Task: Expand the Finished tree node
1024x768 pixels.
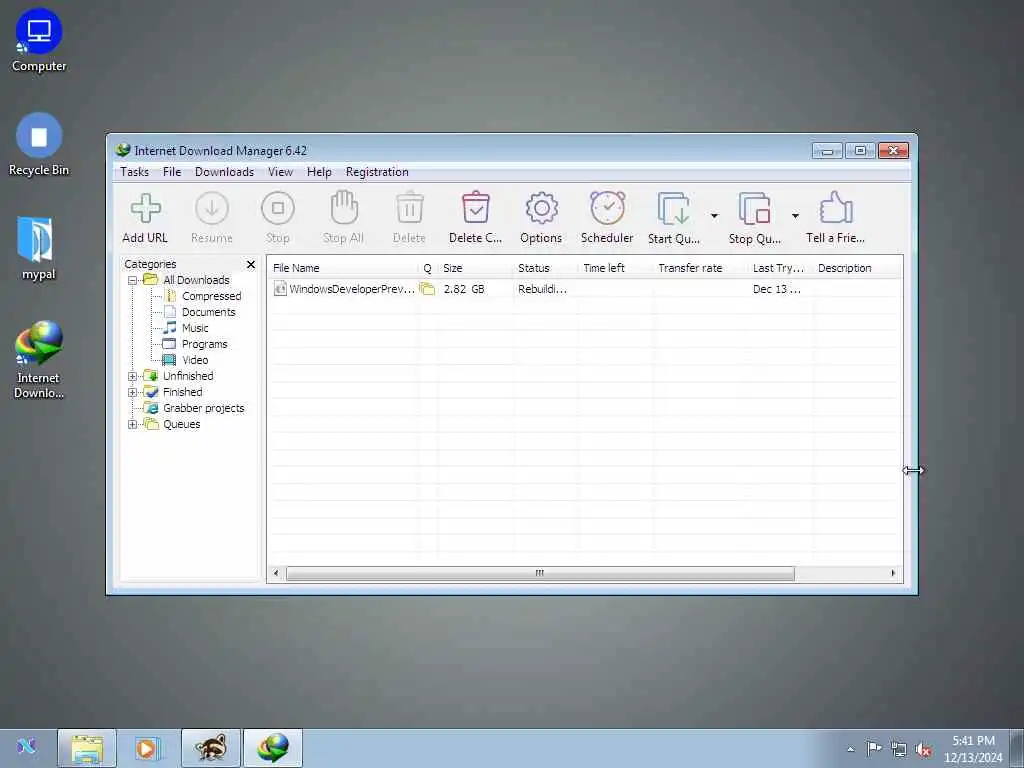Action: point(133,392)
